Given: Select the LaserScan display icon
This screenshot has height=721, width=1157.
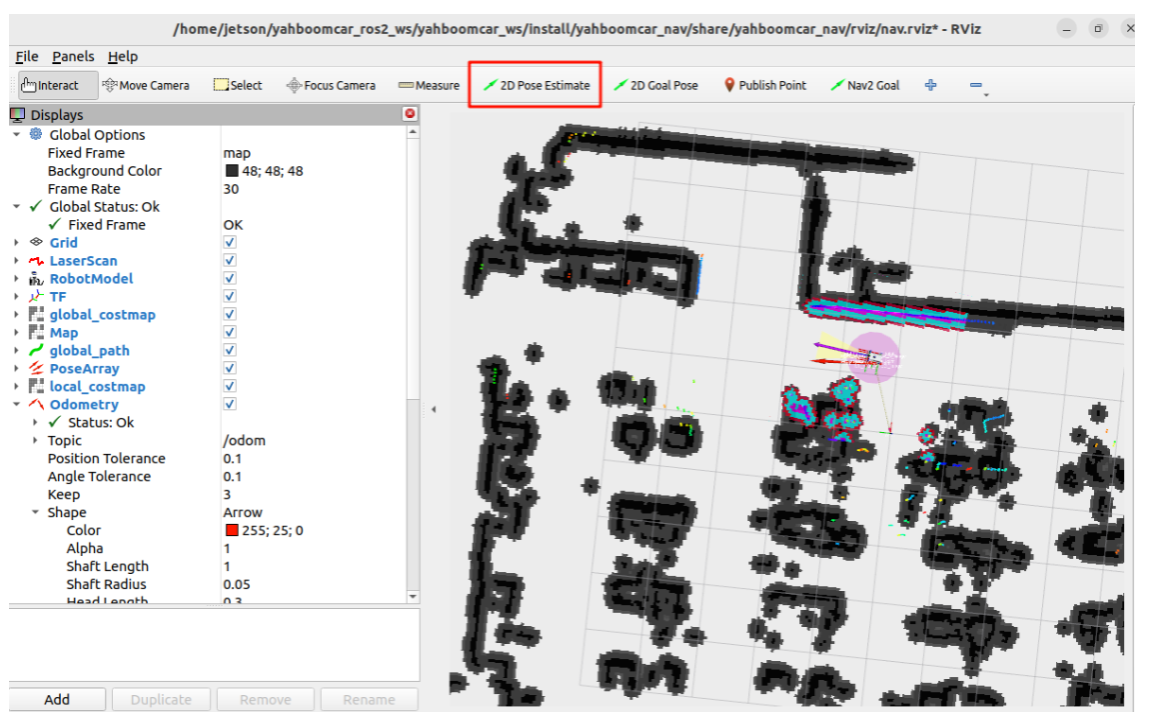Looking at the screenshot, I should click(36, 261).
